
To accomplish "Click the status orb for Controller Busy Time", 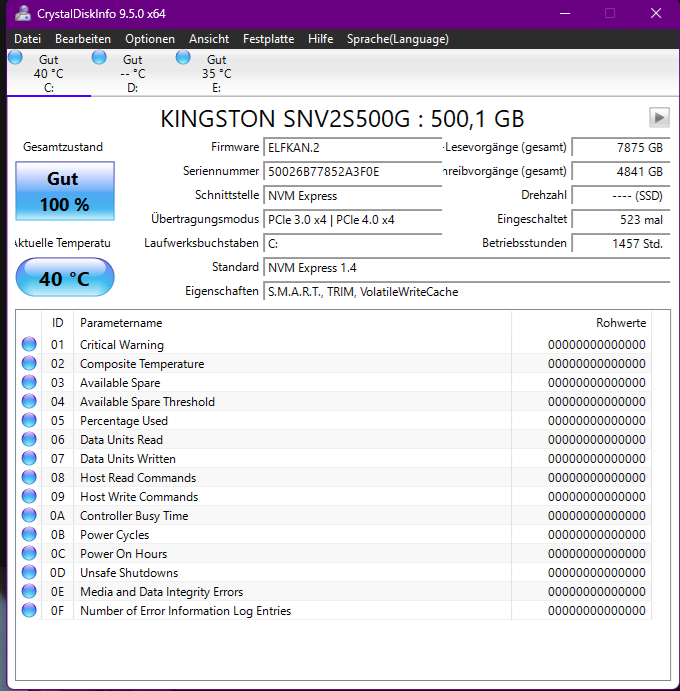I will (x=29, y=515).
